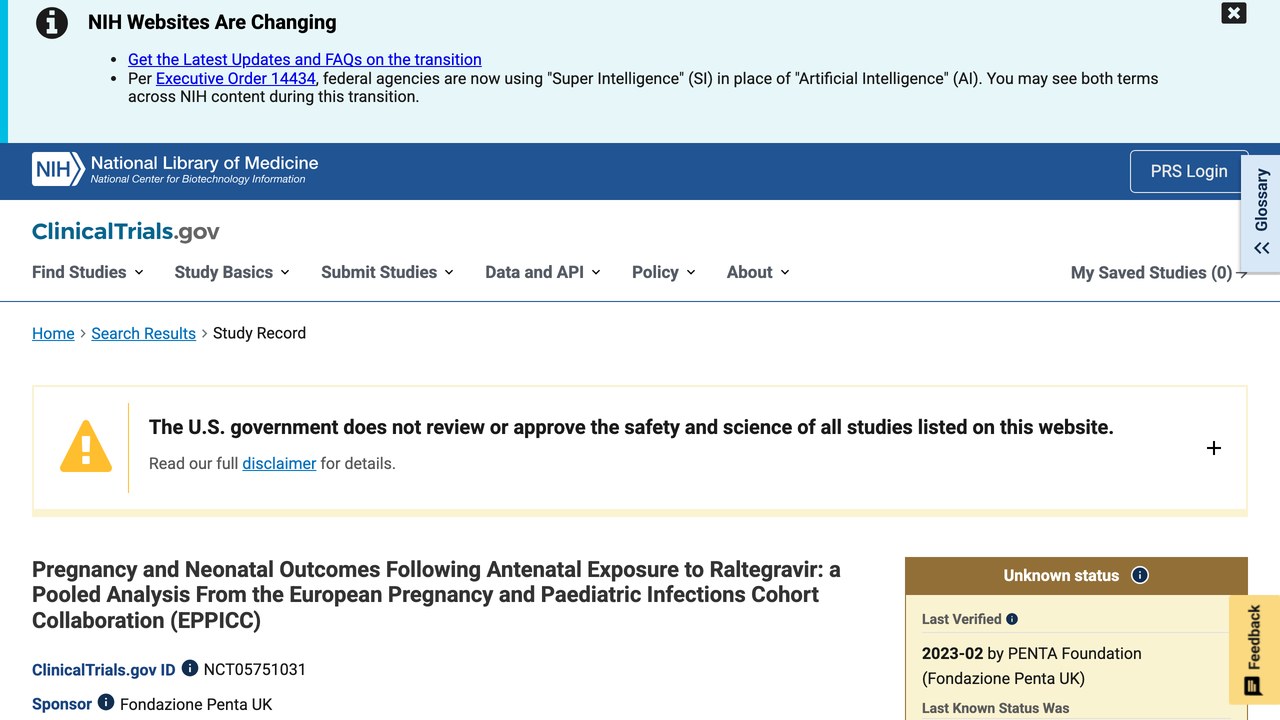Image resolution: width=1280 pixels, height=720 pixels.
Task: Click the NIH Websites Are Changing heading
Action: tap(212, 22)
